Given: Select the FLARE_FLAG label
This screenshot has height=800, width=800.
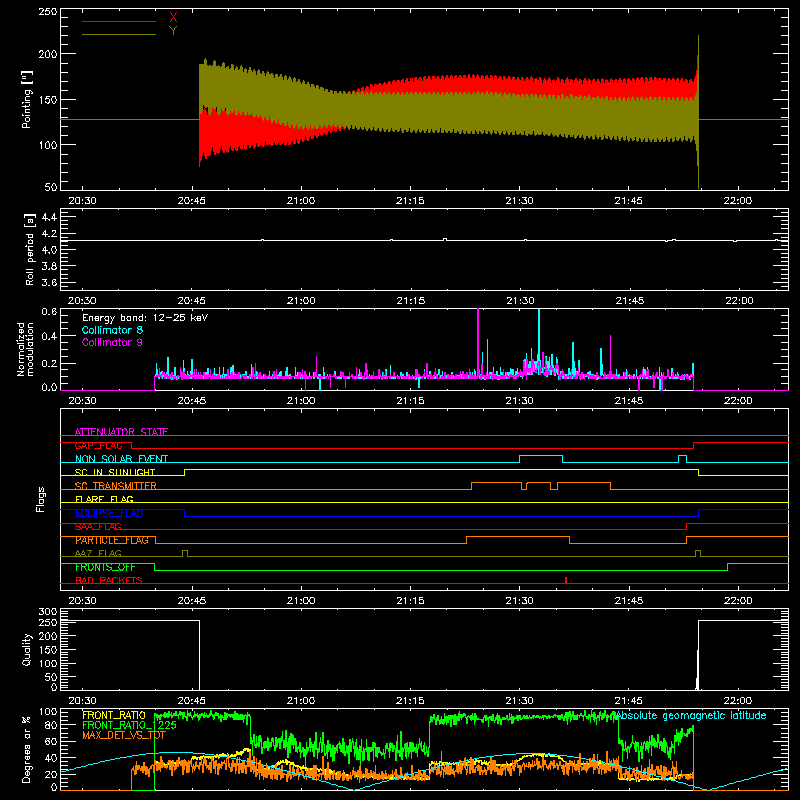Looking at the screenshot, I should [104, 499].
